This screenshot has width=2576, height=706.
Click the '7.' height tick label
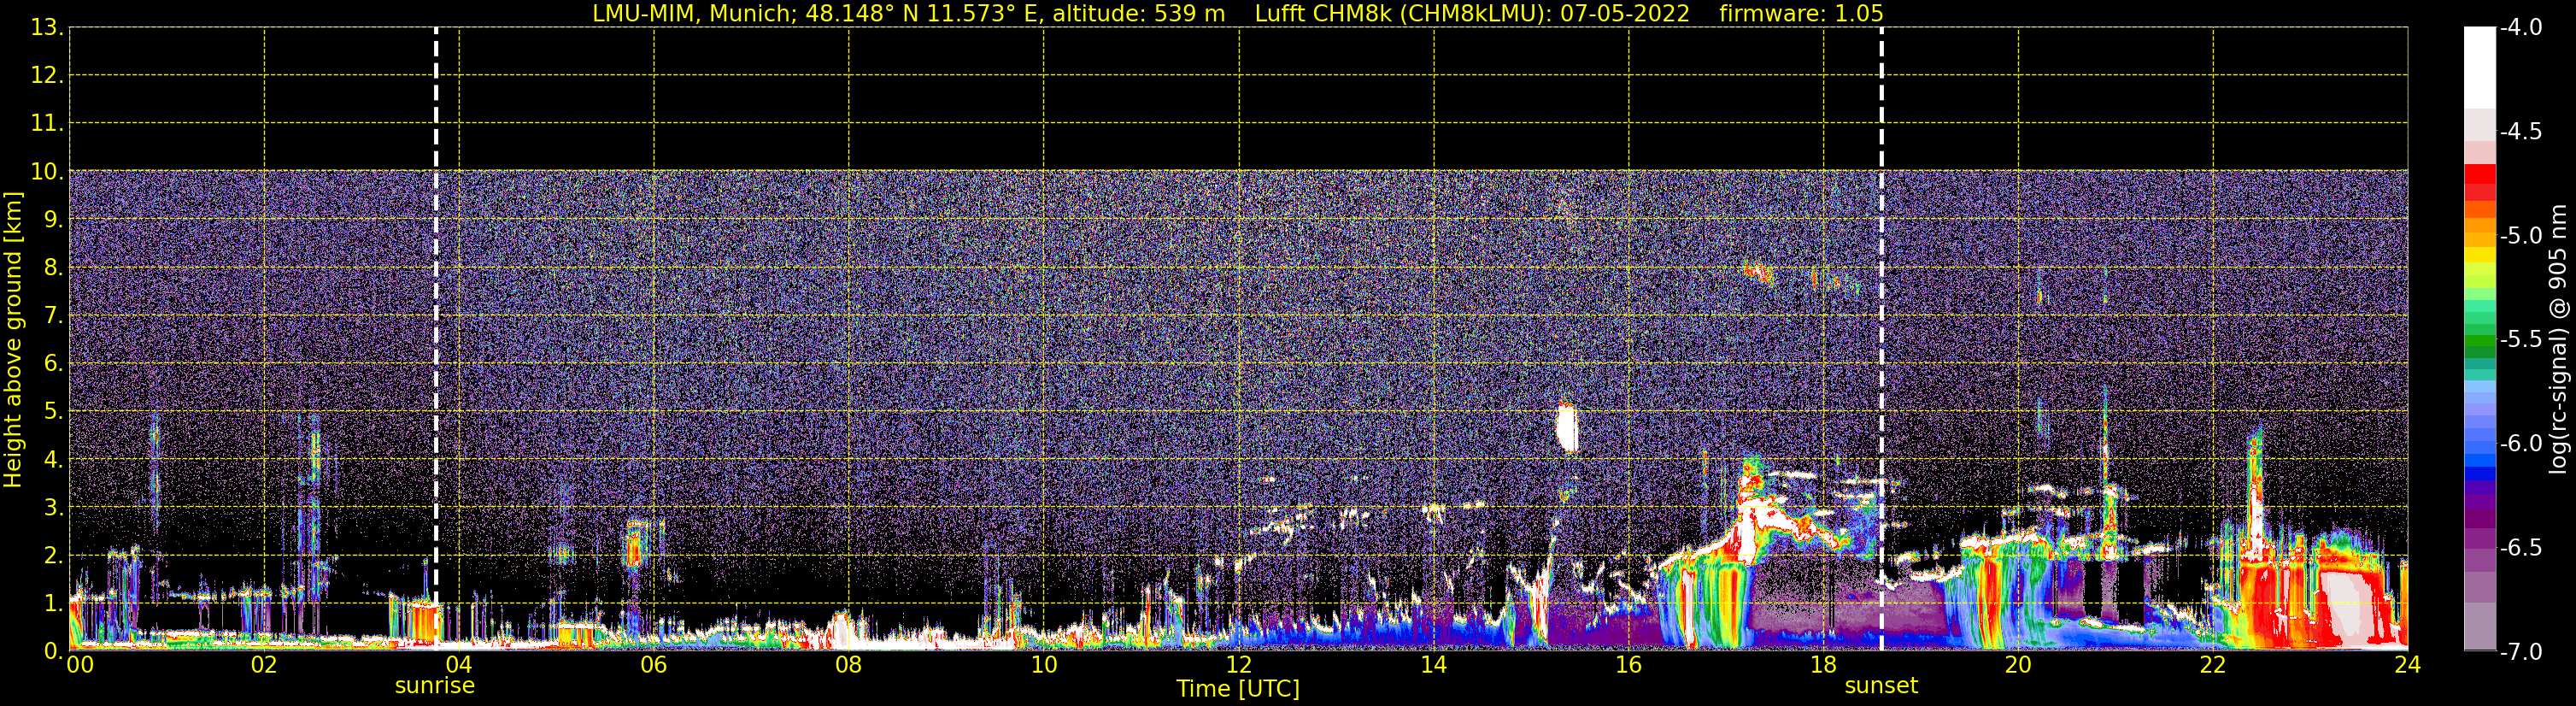(53, 316)
